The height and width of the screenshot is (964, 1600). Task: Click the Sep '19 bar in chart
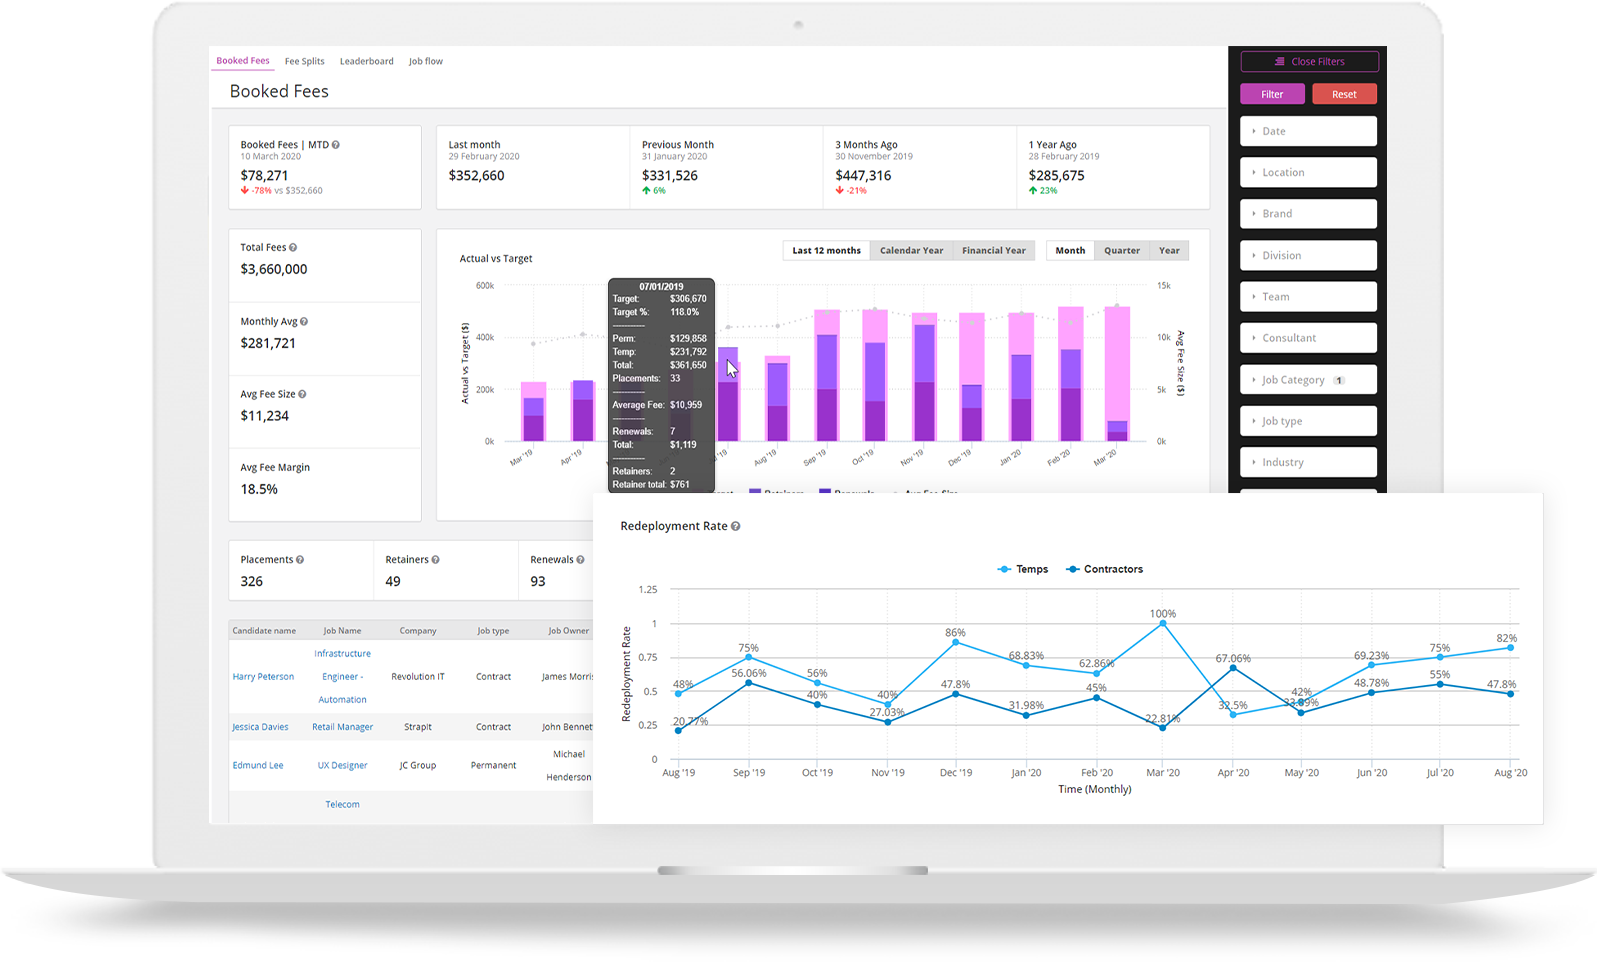coord(826,375)
